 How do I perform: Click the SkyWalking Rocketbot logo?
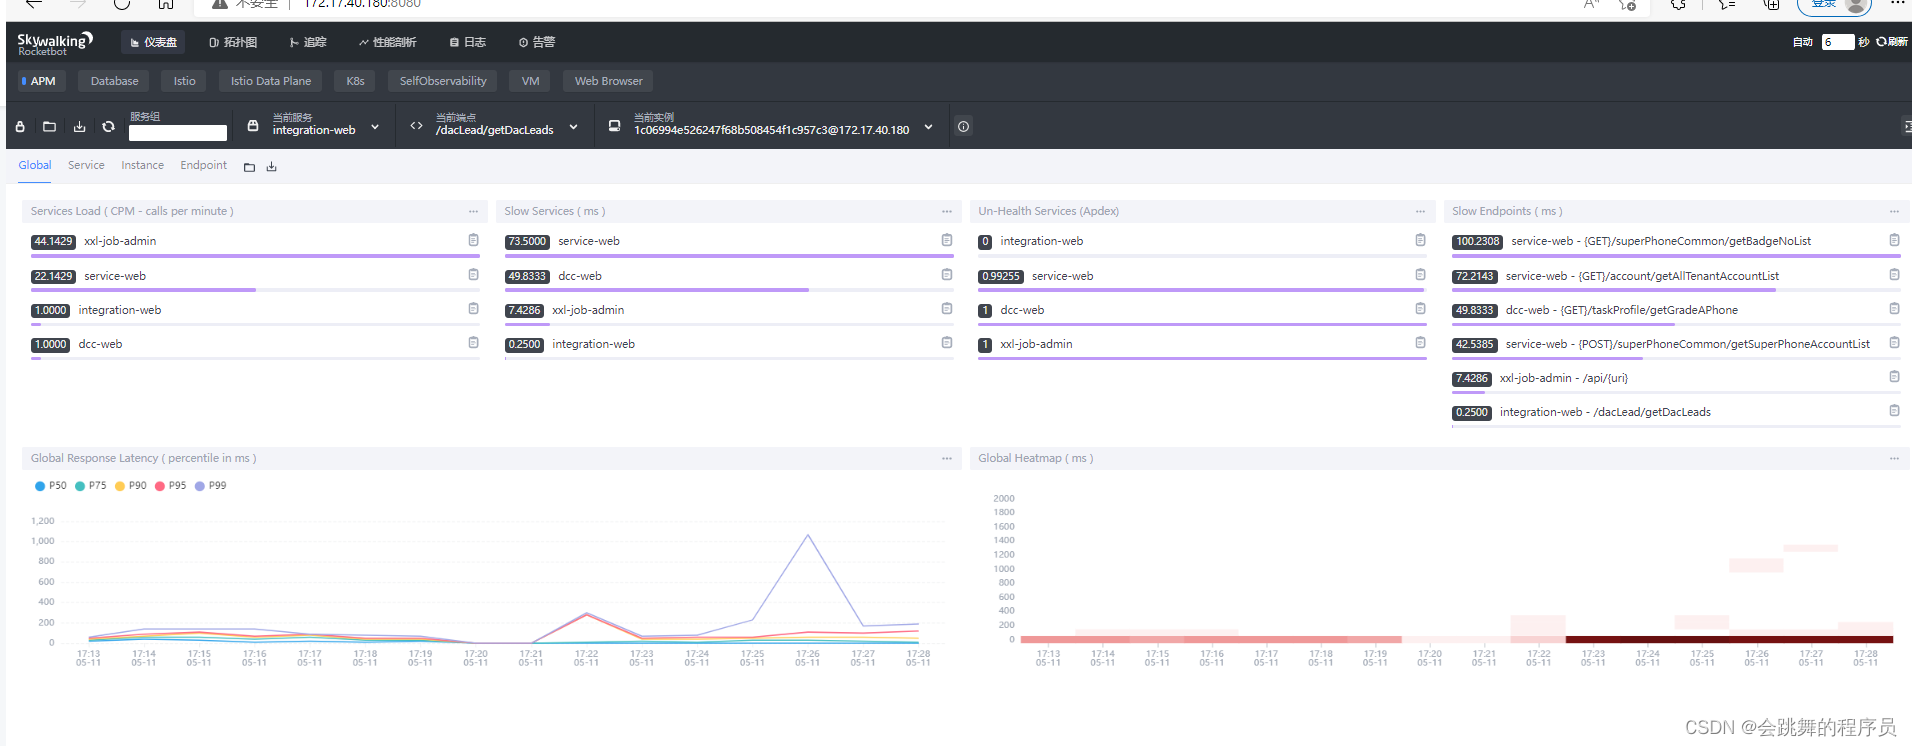tap(55, 43)
